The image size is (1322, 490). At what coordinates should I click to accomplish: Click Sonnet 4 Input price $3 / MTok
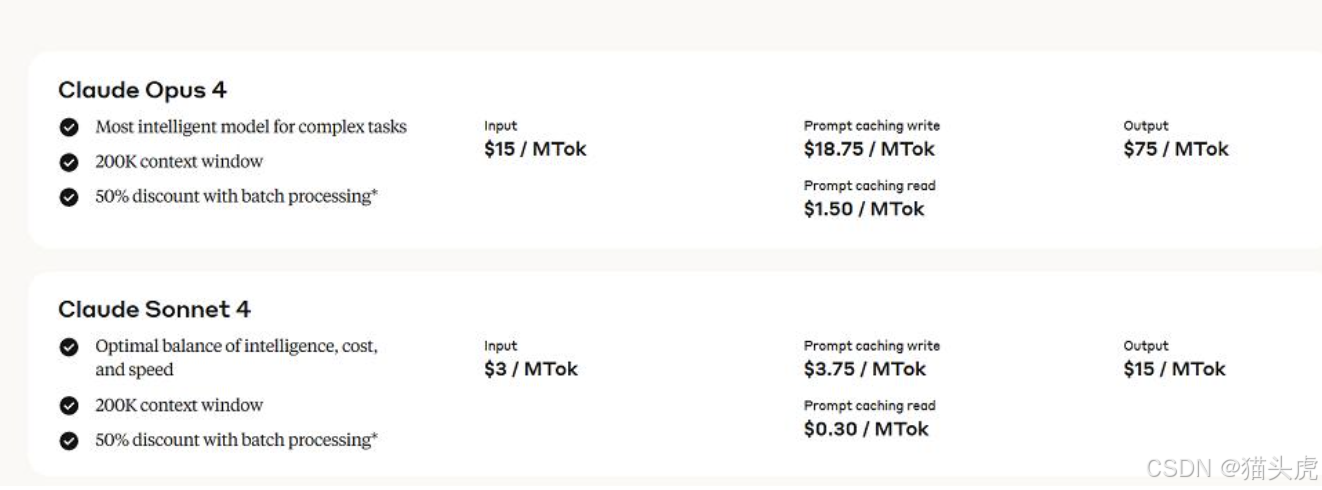(x=531, y=369)
